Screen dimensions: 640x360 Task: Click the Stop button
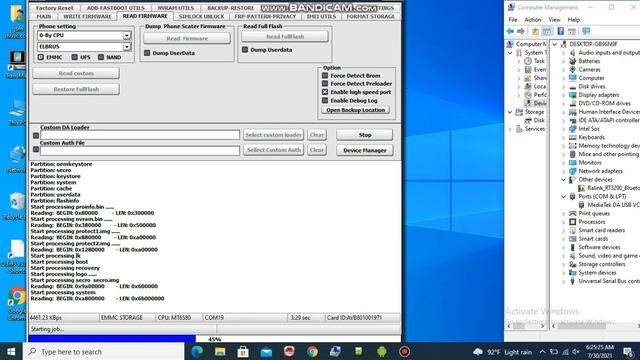[x=364, y=135]
